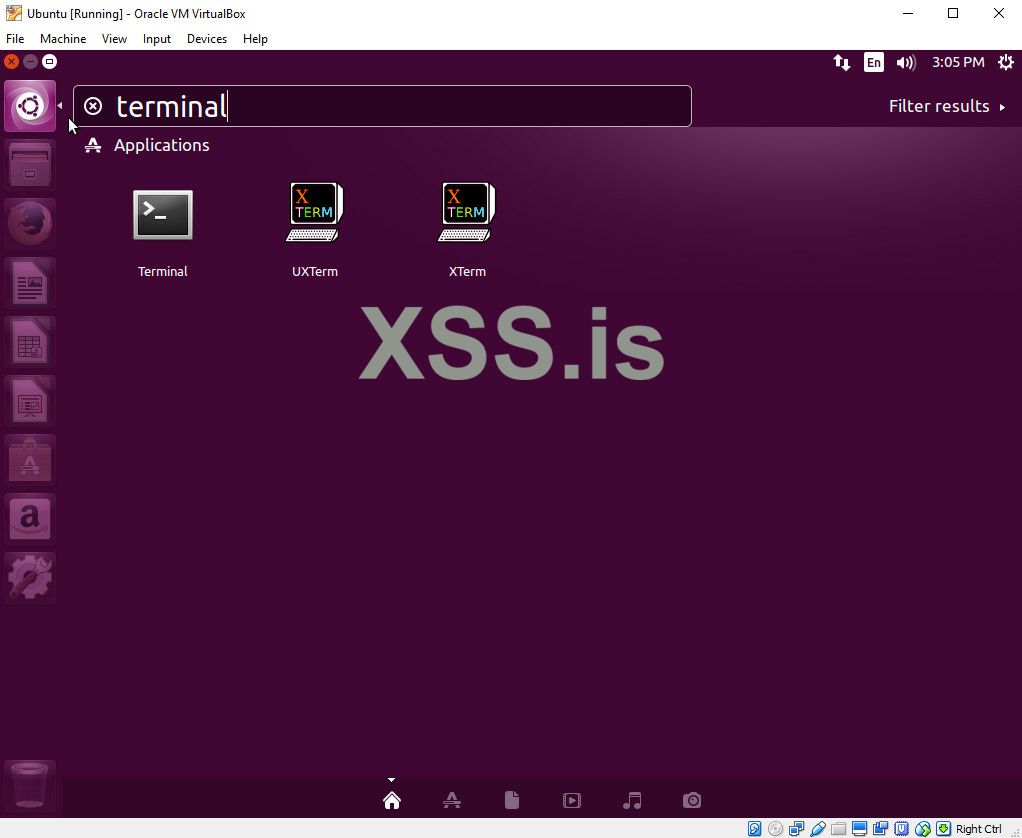This screenshot has width=1022, height=838.
Task: Open VirtualBox Help menu
Action: 255,39
